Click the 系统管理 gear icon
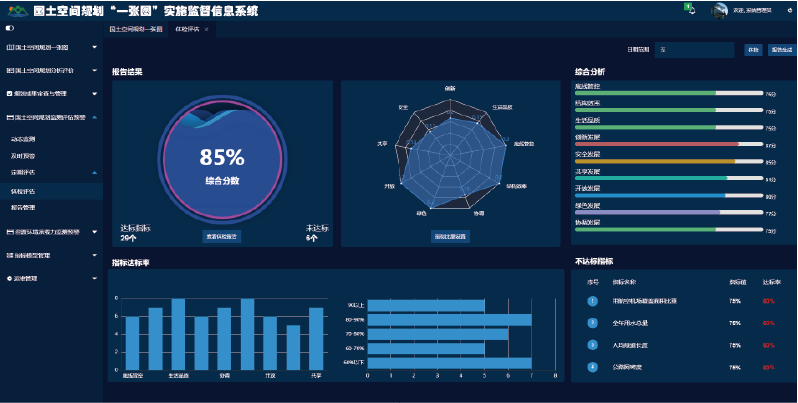 (9, 278)
